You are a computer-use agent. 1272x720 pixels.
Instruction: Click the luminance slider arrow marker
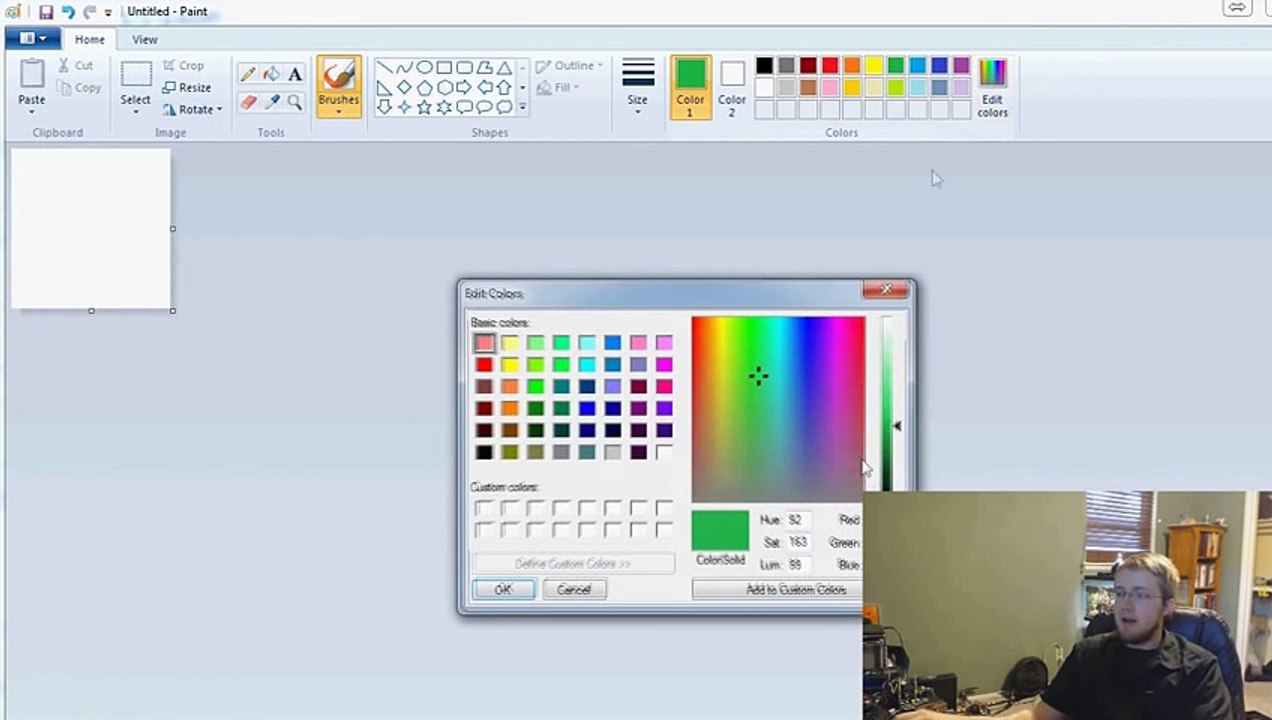tap(897, 426)
